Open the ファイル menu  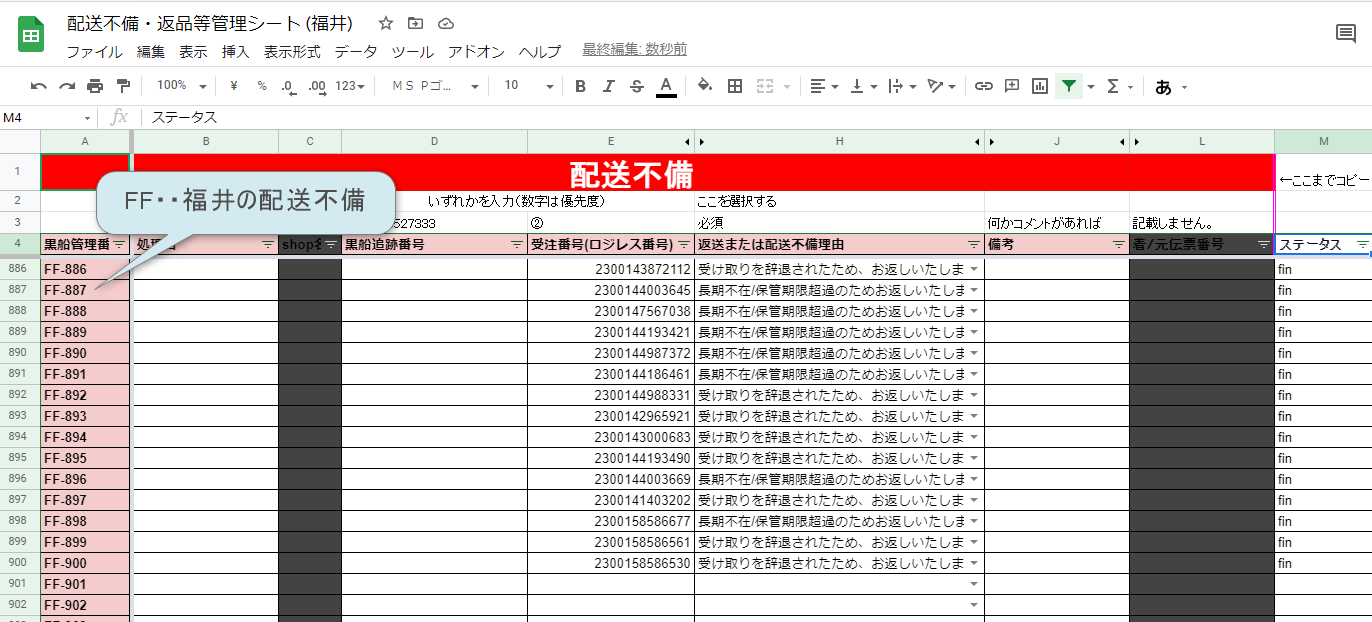[94, 52]
